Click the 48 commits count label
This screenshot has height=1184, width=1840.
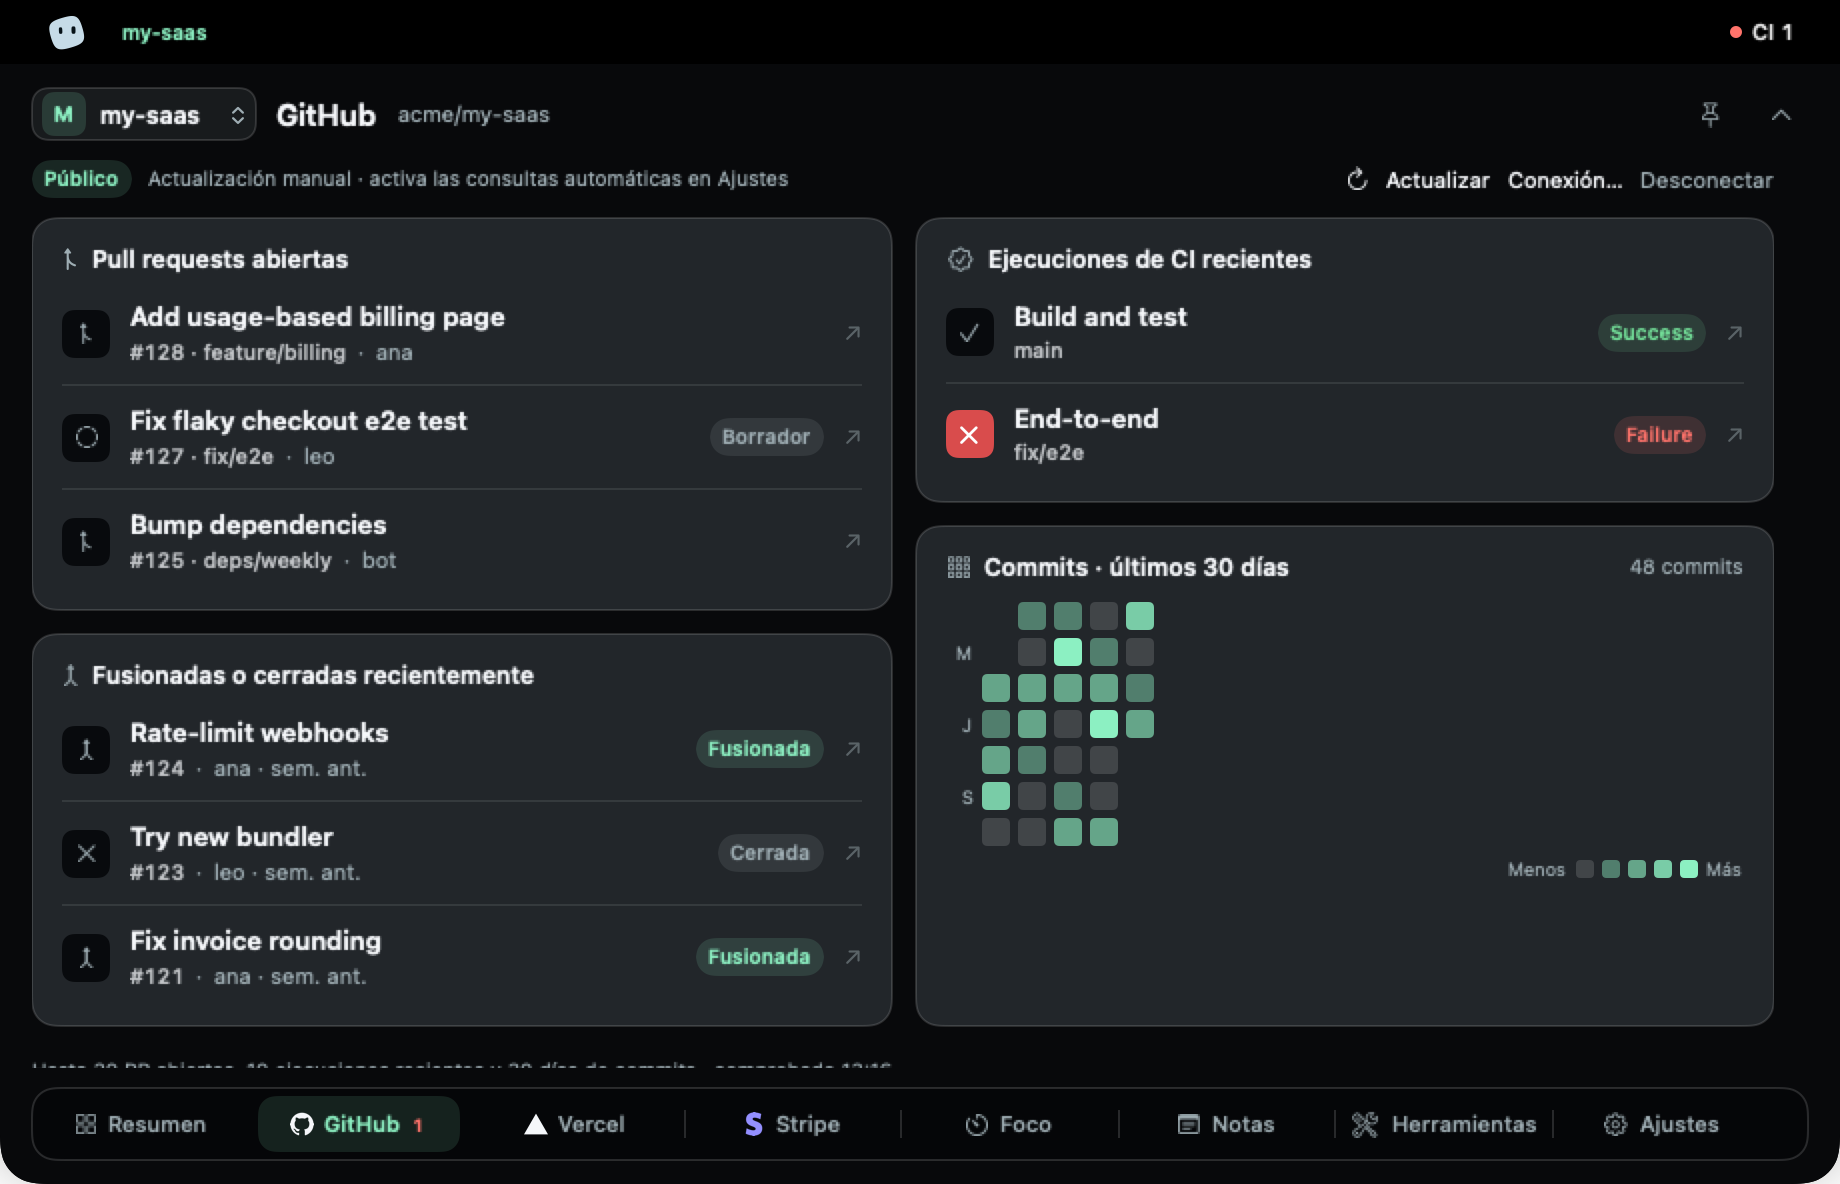tap(1686, 567)
